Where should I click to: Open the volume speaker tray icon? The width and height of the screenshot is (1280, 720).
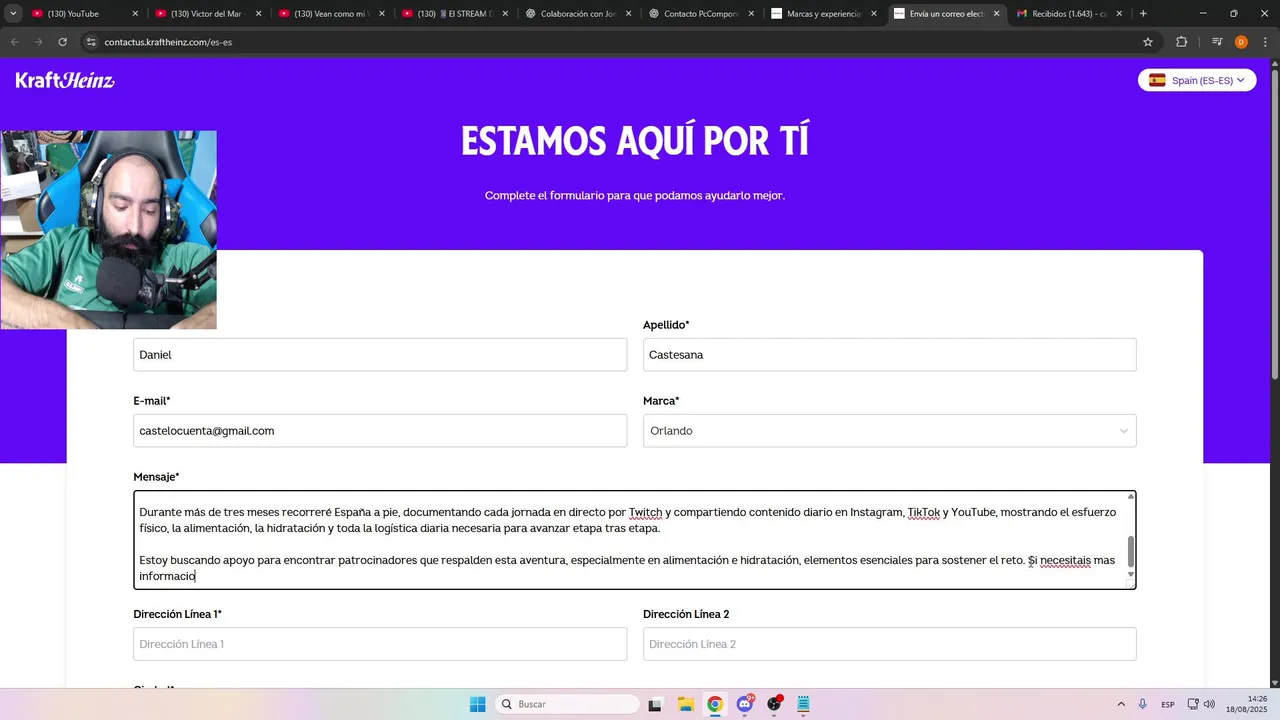1209,704
